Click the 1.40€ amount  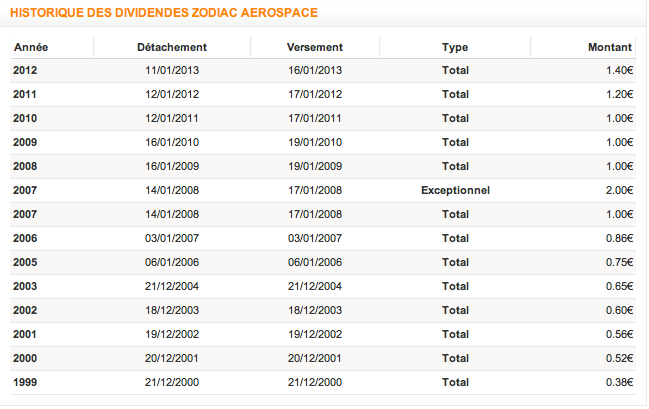coord(619,70)
